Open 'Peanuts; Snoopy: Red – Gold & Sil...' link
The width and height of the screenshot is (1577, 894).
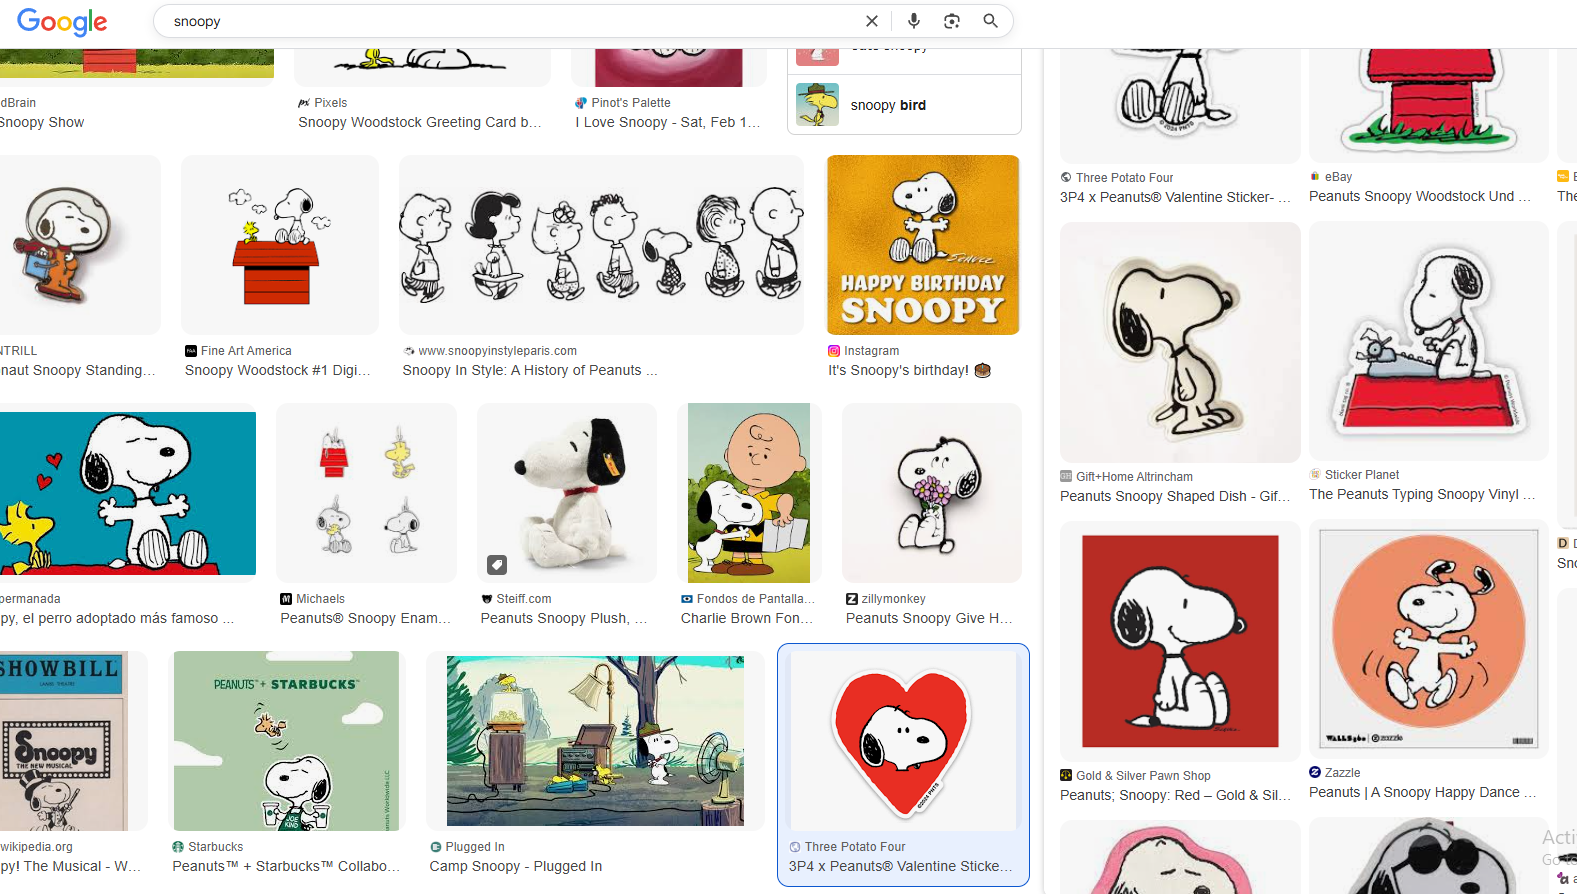pyautogui.click(x=1175, y=796)
